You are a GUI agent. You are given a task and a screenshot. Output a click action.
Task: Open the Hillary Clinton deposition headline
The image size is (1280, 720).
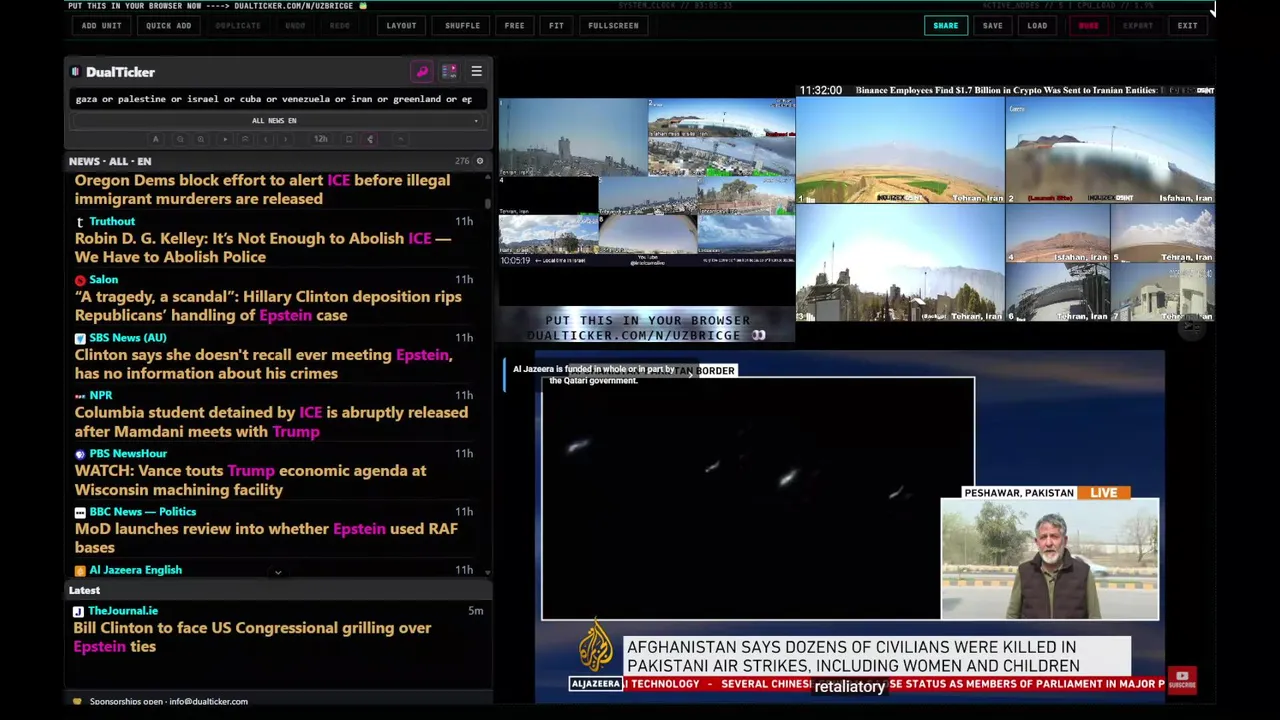click(268, 305)
